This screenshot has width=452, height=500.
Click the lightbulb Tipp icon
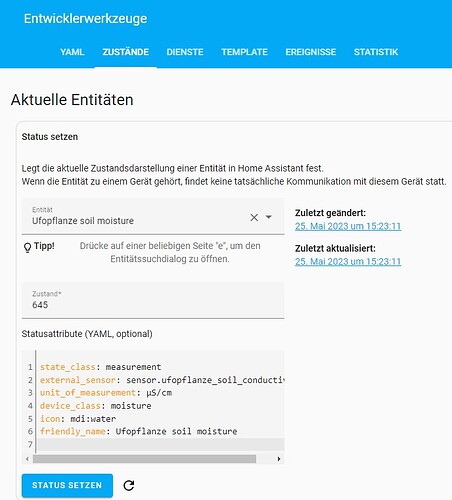point(27,247)
